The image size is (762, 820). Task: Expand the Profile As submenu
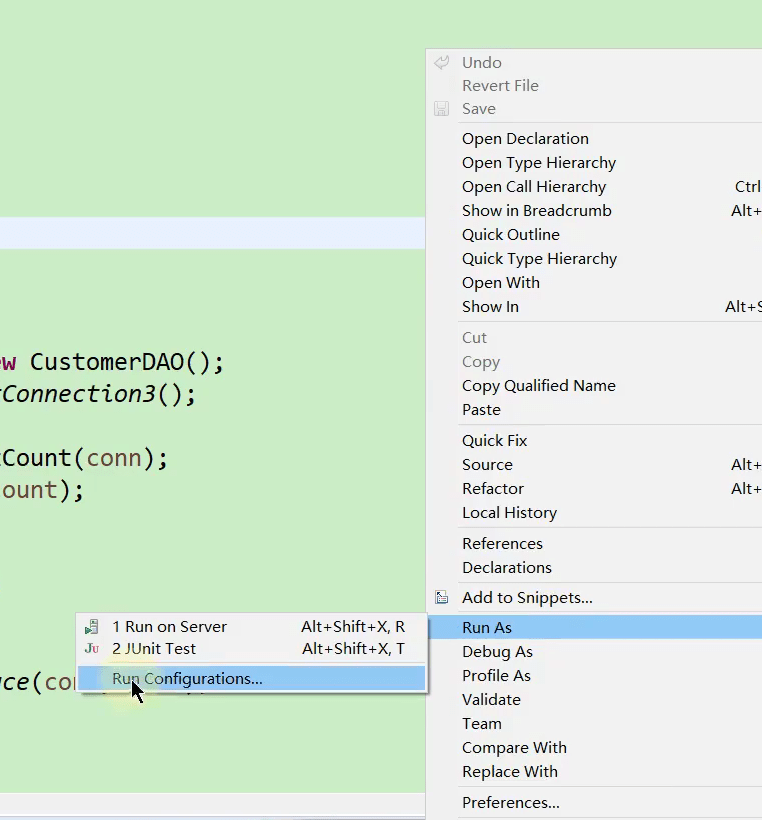point(496,676)
